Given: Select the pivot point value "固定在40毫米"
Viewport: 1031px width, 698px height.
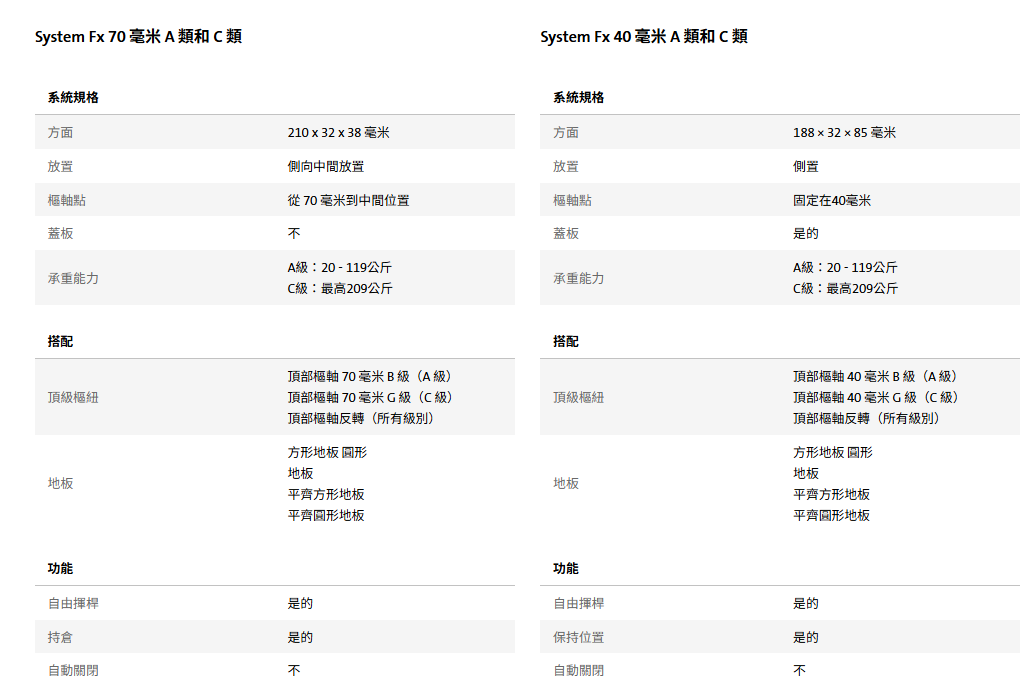Looking at the screenshot, I should click(x=832, y=200).
